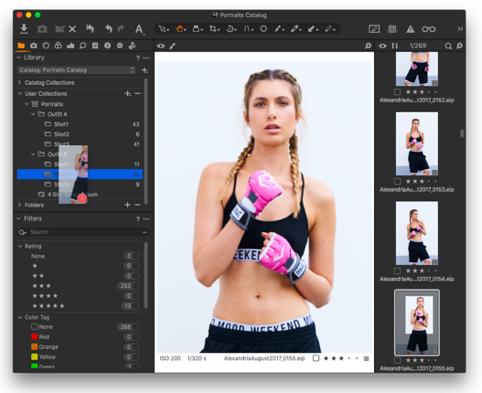Open the Text annotation A tool
Screen dimensions: 482x393
click(x=139, y=29)
